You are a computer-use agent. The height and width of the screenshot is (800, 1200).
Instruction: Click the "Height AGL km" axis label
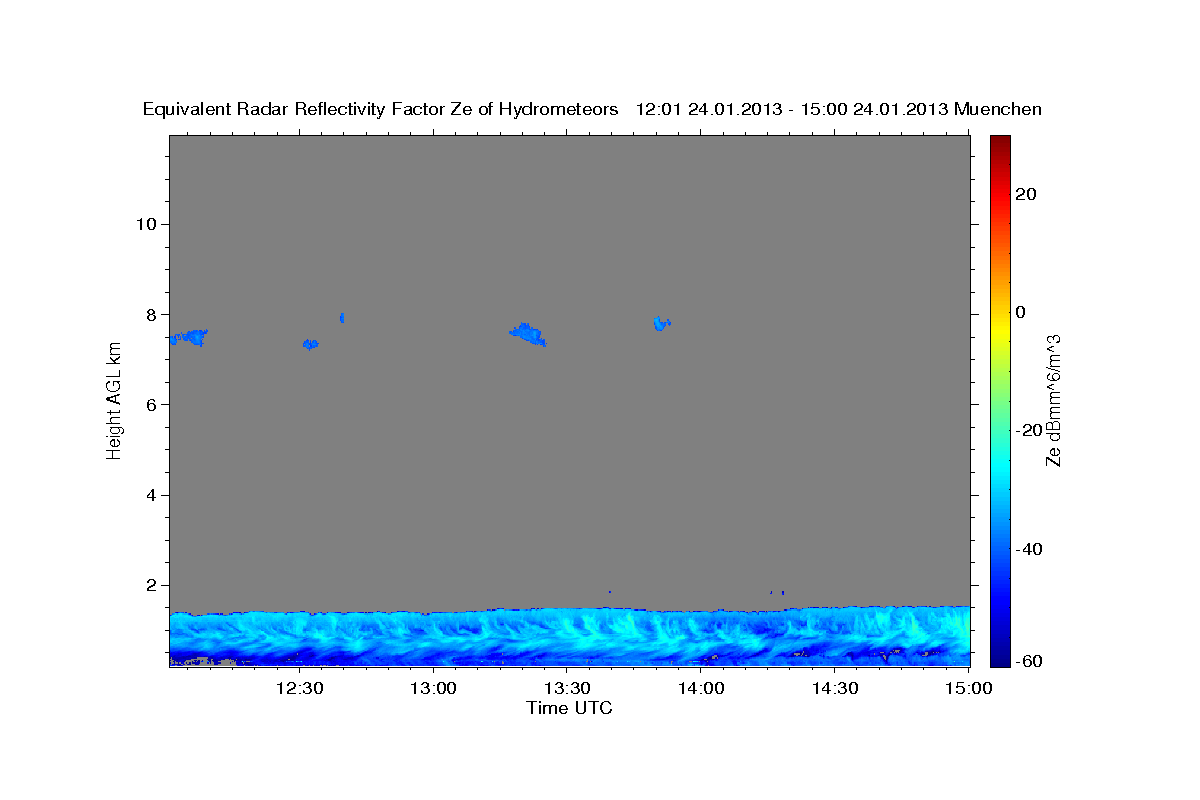(115, 400)
